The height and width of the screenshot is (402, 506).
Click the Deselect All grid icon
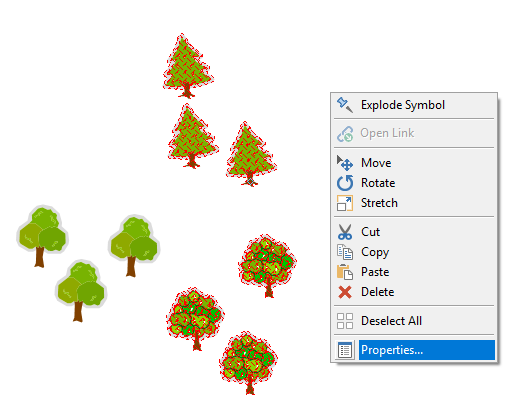(345, 321)
